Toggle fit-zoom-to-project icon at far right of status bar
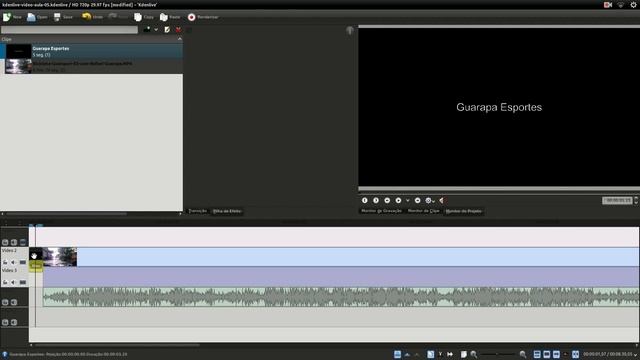The image size is (640, 360). [x=575, y=354]
